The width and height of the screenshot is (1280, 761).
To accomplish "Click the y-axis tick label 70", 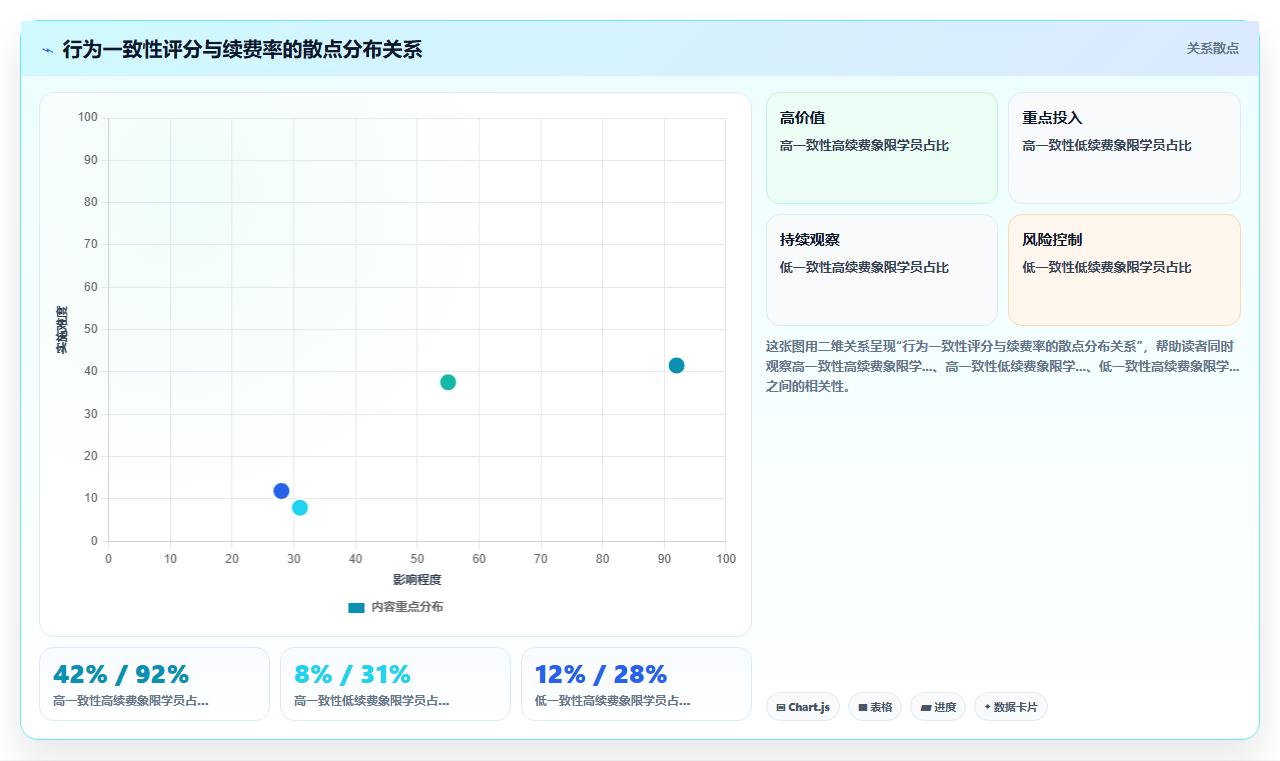I will tap(91, 244).
